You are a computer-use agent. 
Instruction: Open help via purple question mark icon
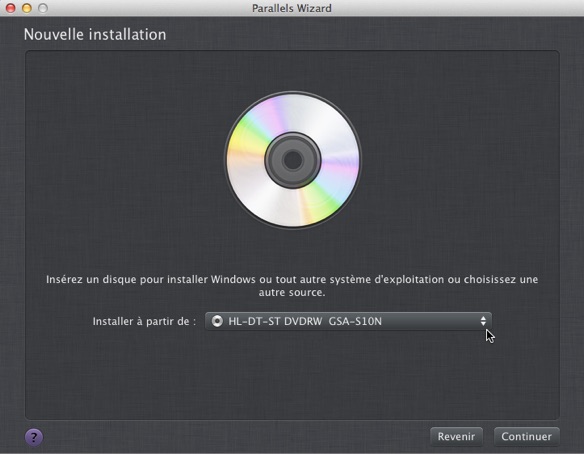[34, 437]
